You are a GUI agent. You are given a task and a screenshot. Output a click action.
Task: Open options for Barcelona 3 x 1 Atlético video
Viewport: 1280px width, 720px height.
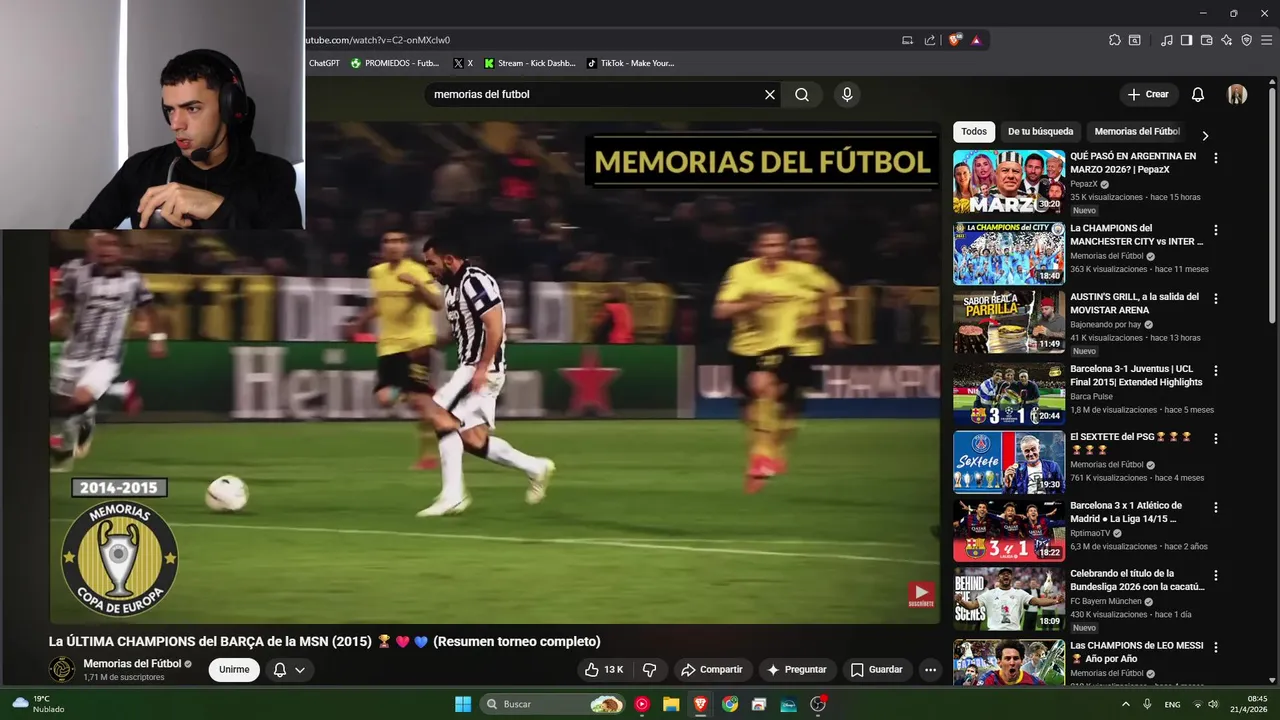(1216, 507)
